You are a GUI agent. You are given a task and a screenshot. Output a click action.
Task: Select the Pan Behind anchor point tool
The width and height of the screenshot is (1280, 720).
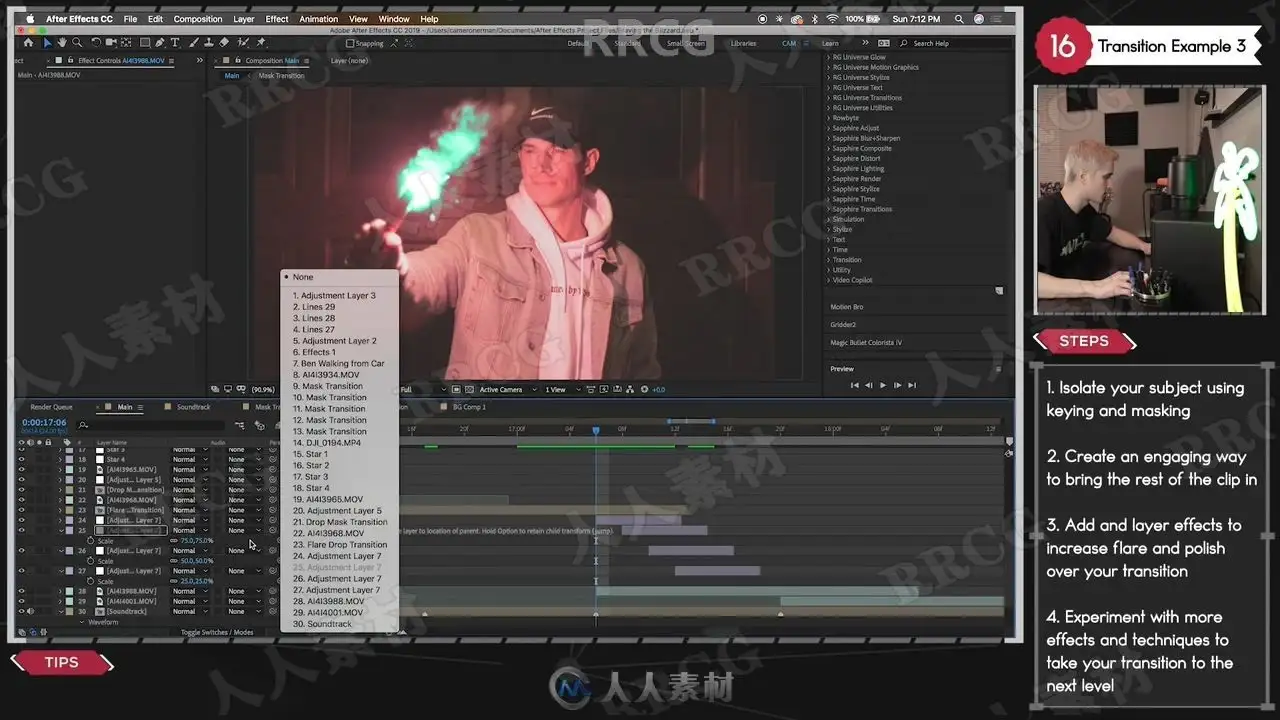[126, 42]
